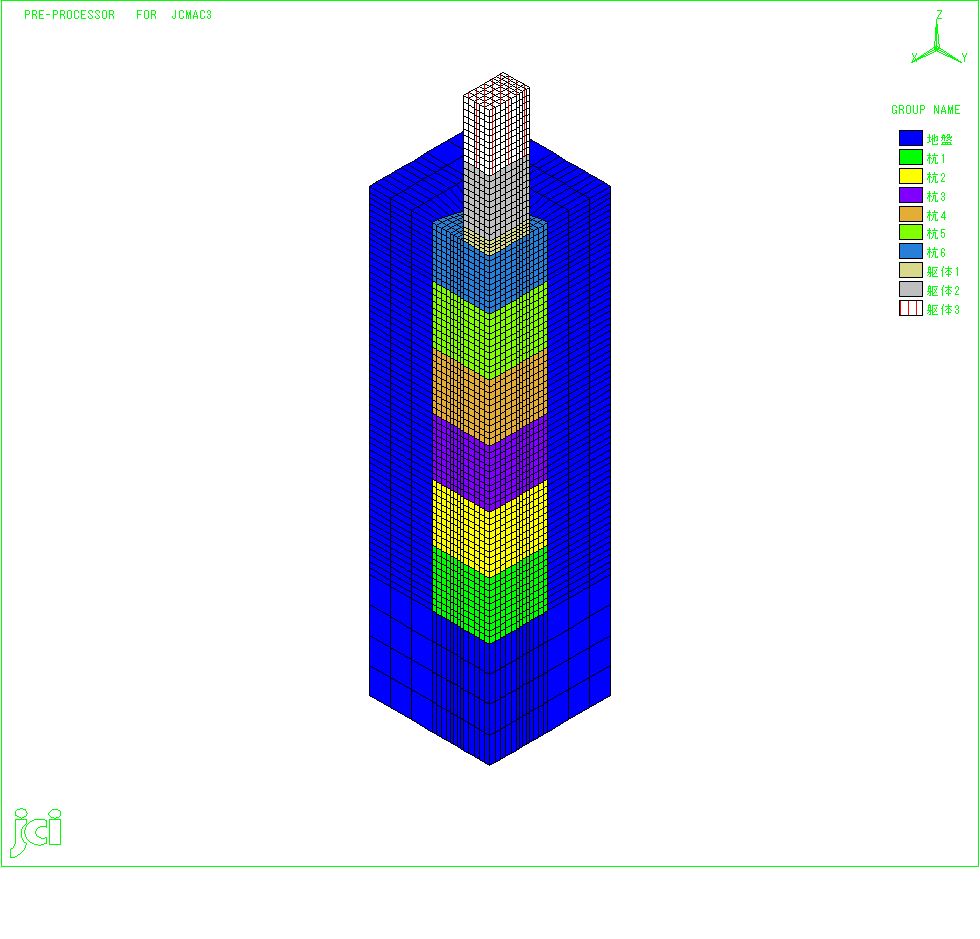Click the 杭3 legend label
This screenshot has height=939, width=980.
click(936, 196)
